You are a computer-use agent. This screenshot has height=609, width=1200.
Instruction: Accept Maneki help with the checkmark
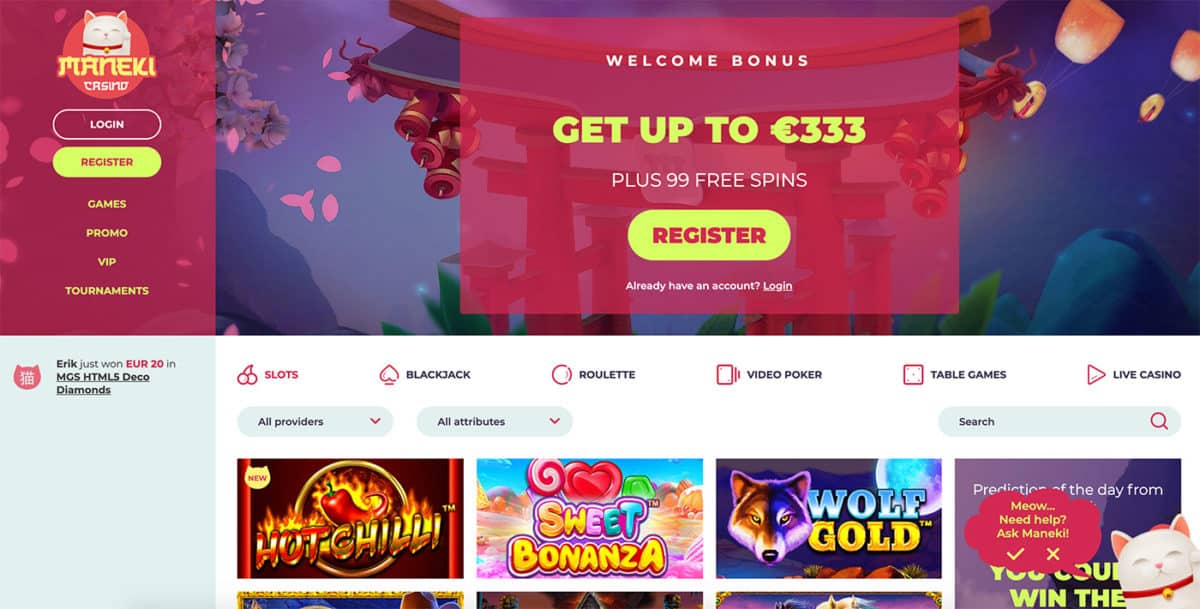click(1015, 553)
